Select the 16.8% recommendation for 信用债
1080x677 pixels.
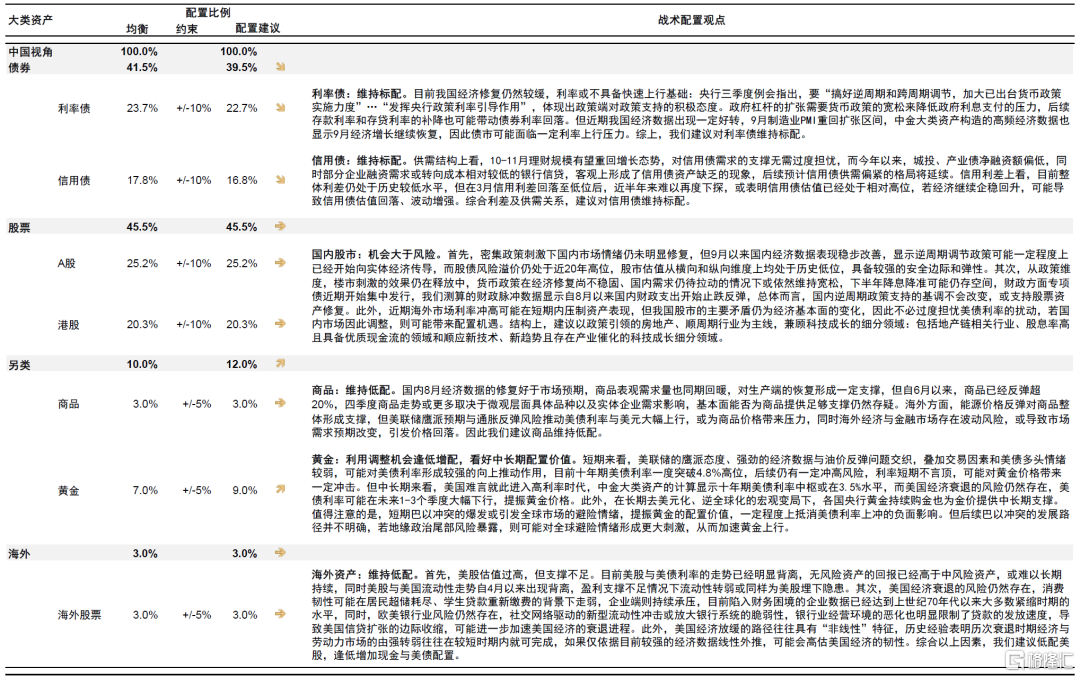pos(242,180)
